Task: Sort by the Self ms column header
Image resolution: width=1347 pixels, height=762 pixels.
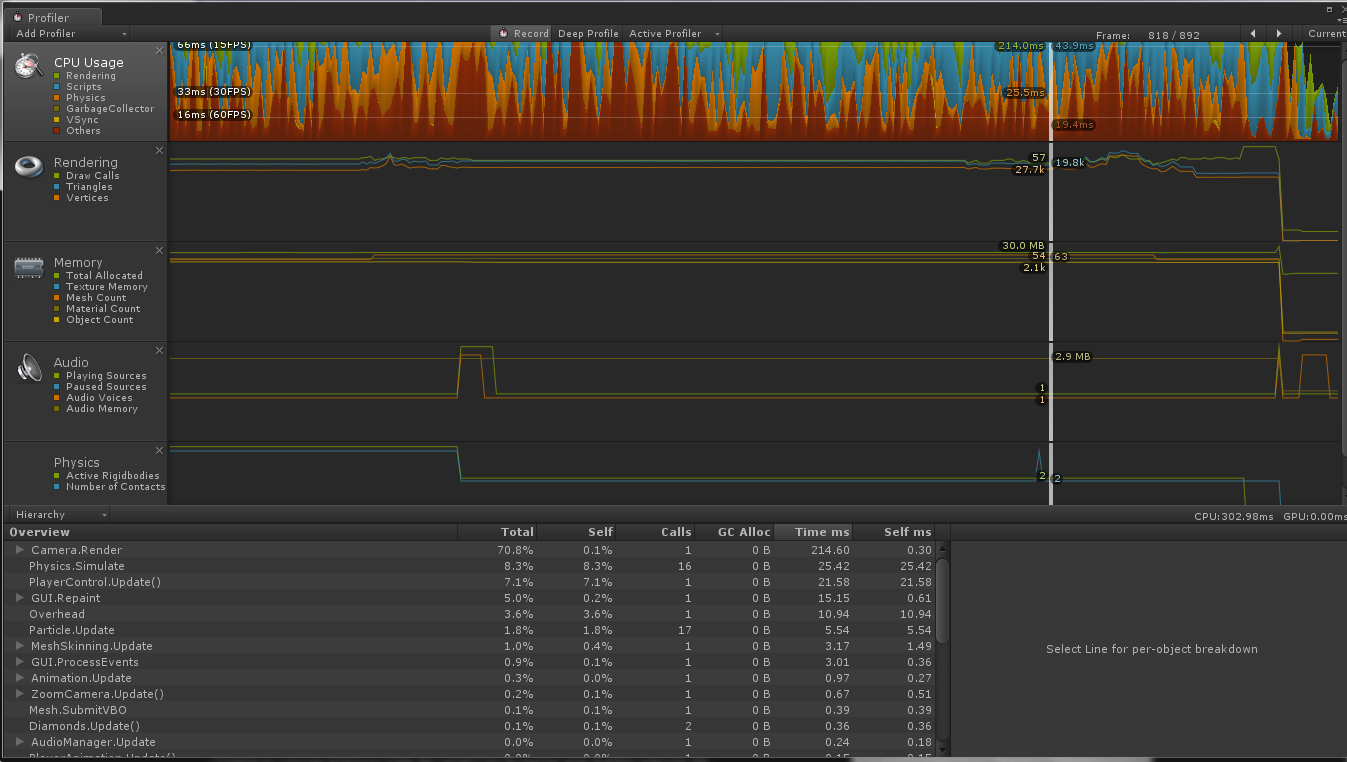Action: (x=894, y=532)
